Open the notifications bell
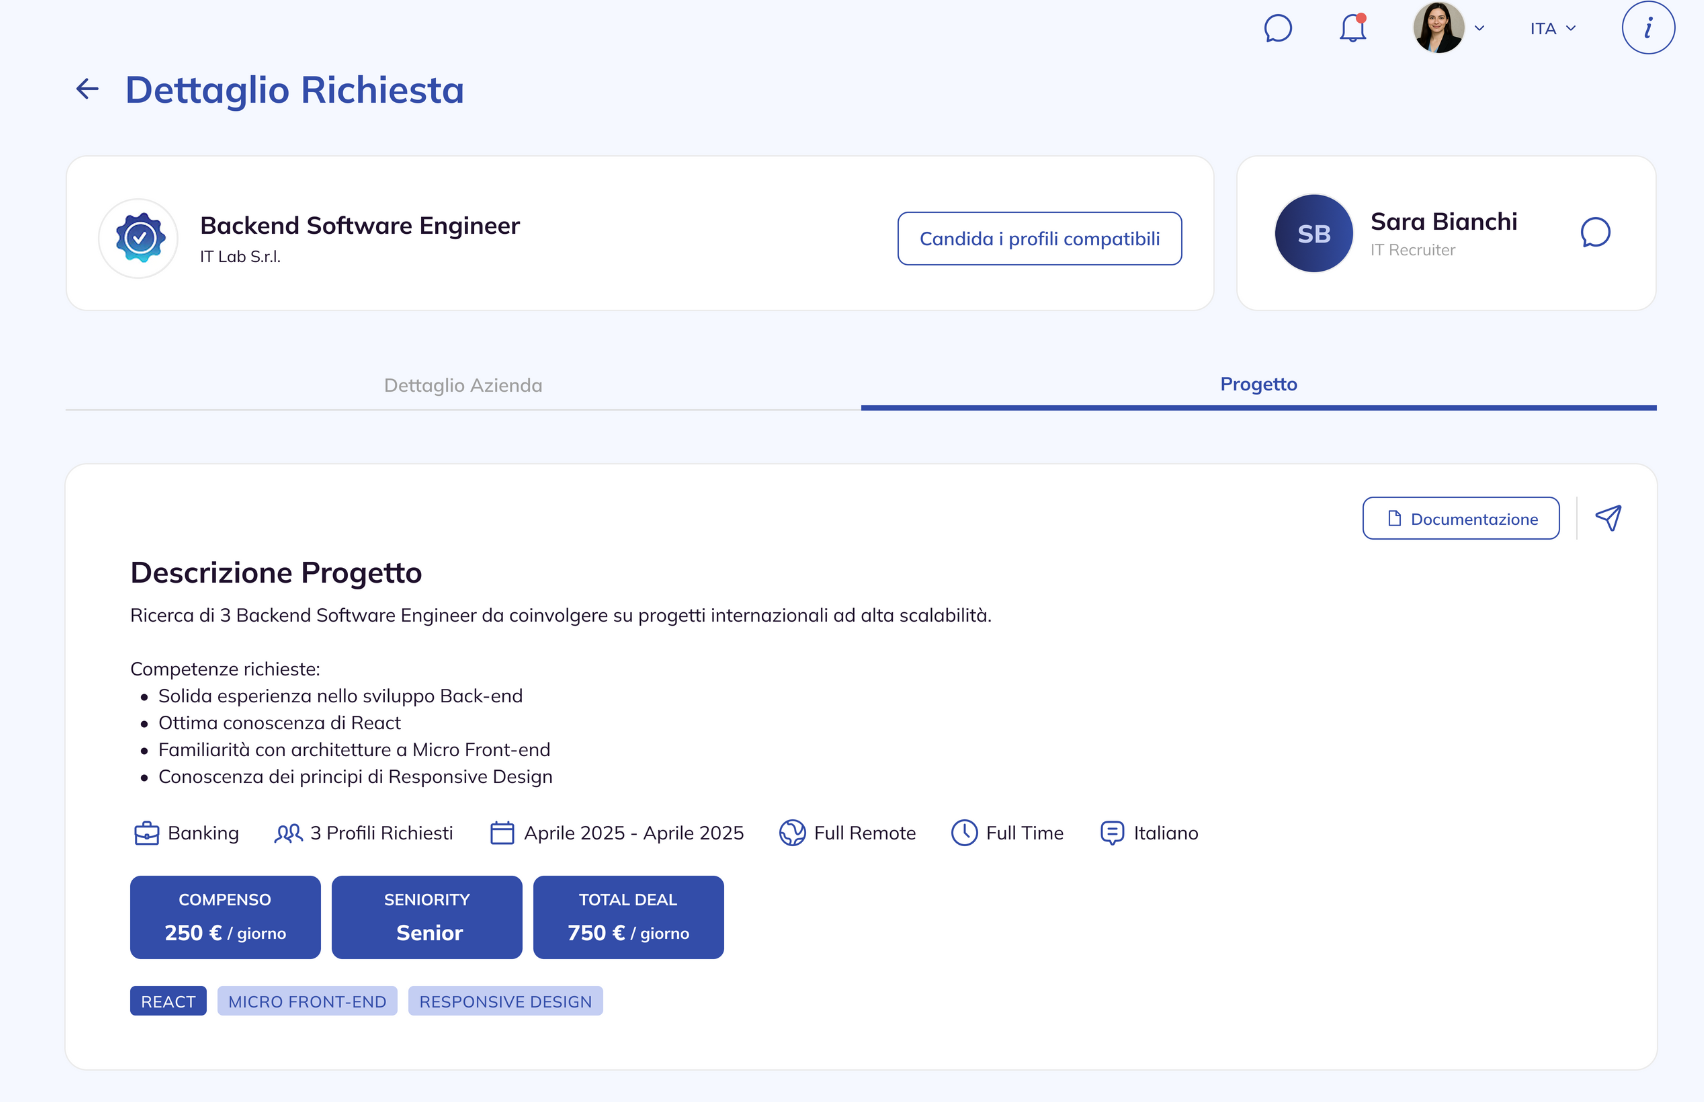This screenshot has width=1704, height=1102. (x=1352, y=28)
